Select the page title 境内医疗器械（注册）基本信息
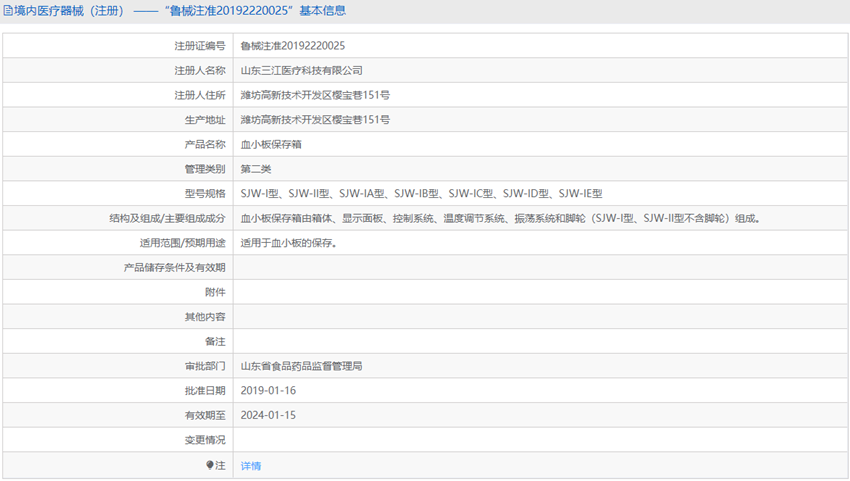This screenshot has width=850, height=481. pyautogui.click(x=175, y=11)
